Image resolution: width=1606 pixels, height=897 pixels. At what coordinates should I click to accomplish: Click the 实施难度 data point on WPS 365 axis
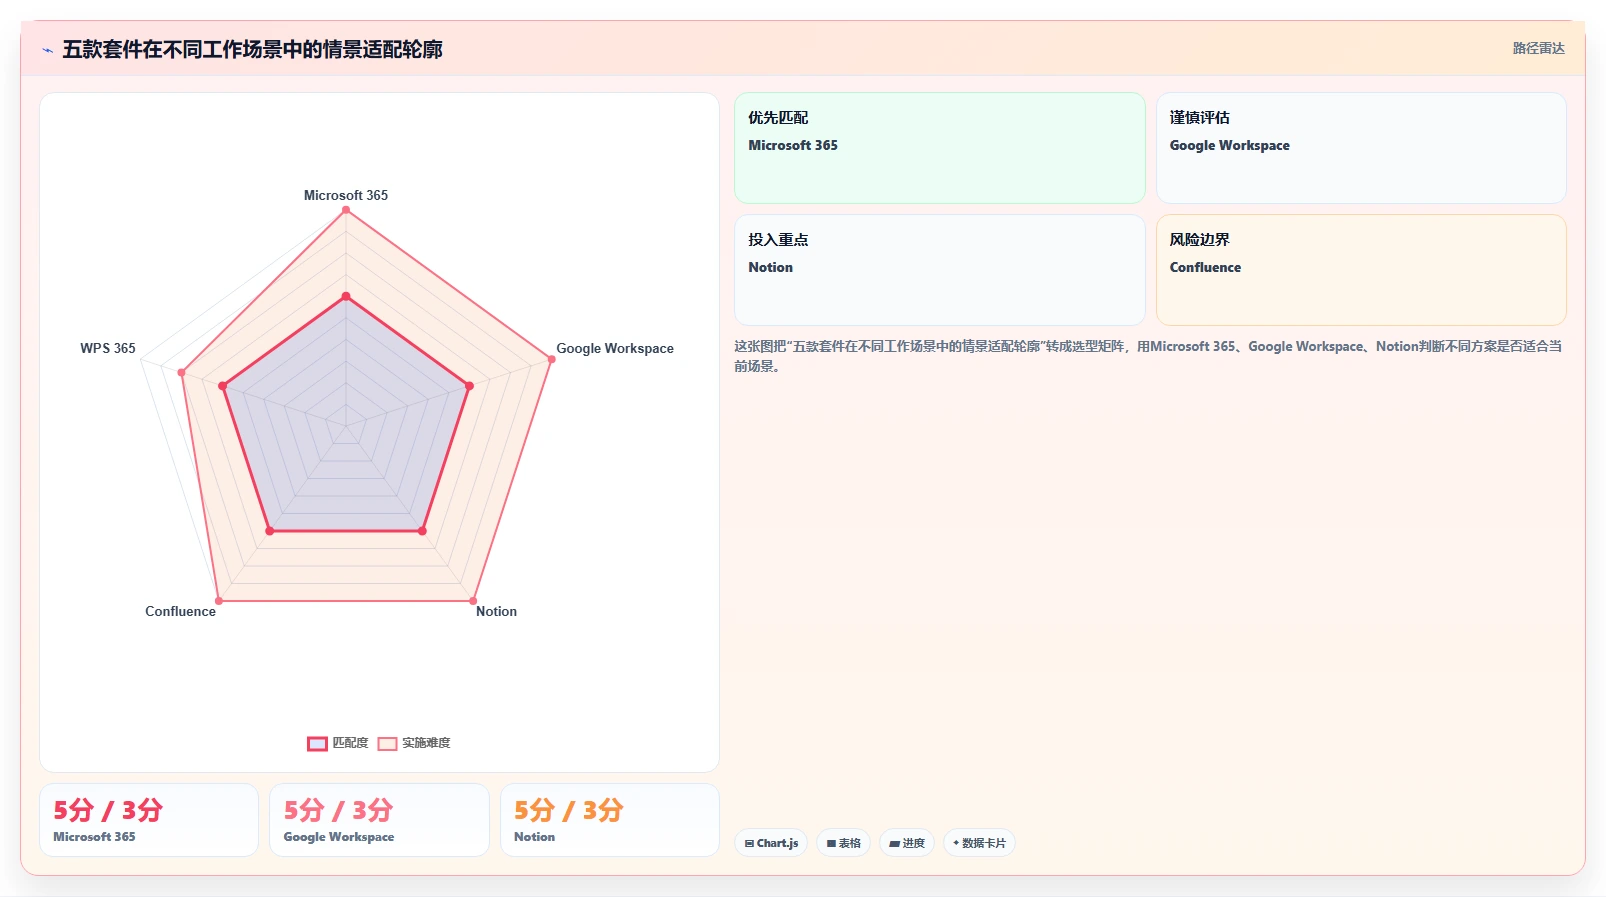pyautogui.click(x=182, y=373)
